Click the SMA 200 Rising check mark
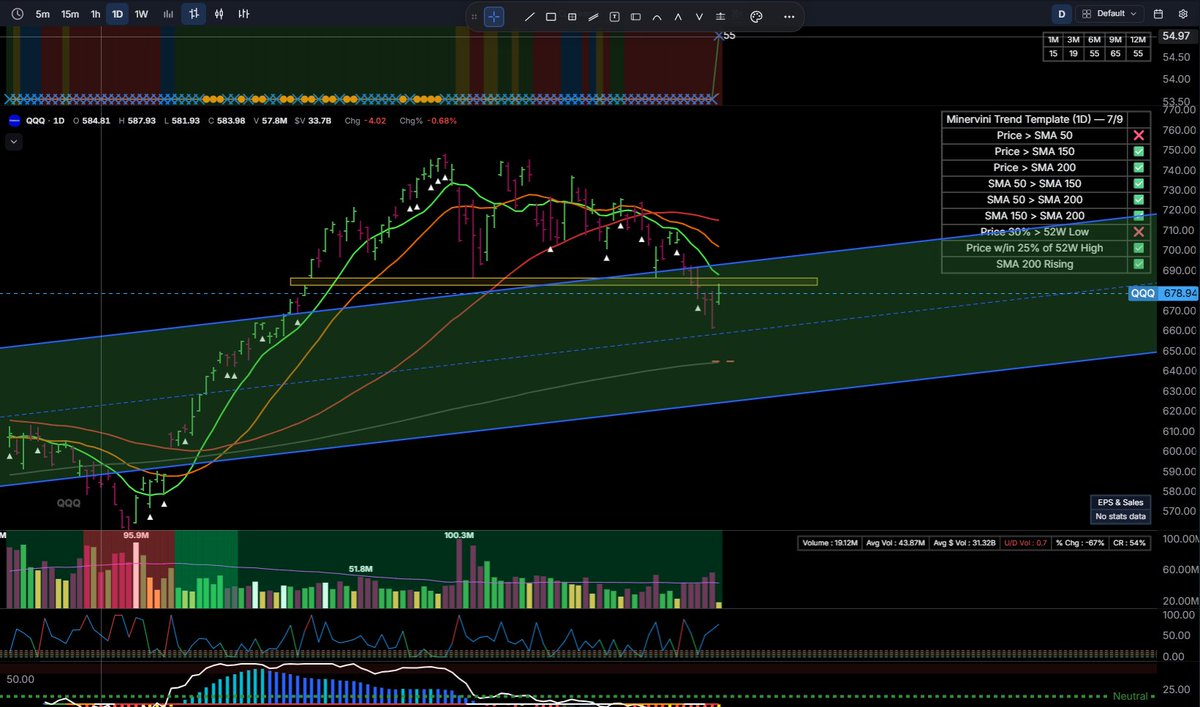 [x=1138, y=264]
